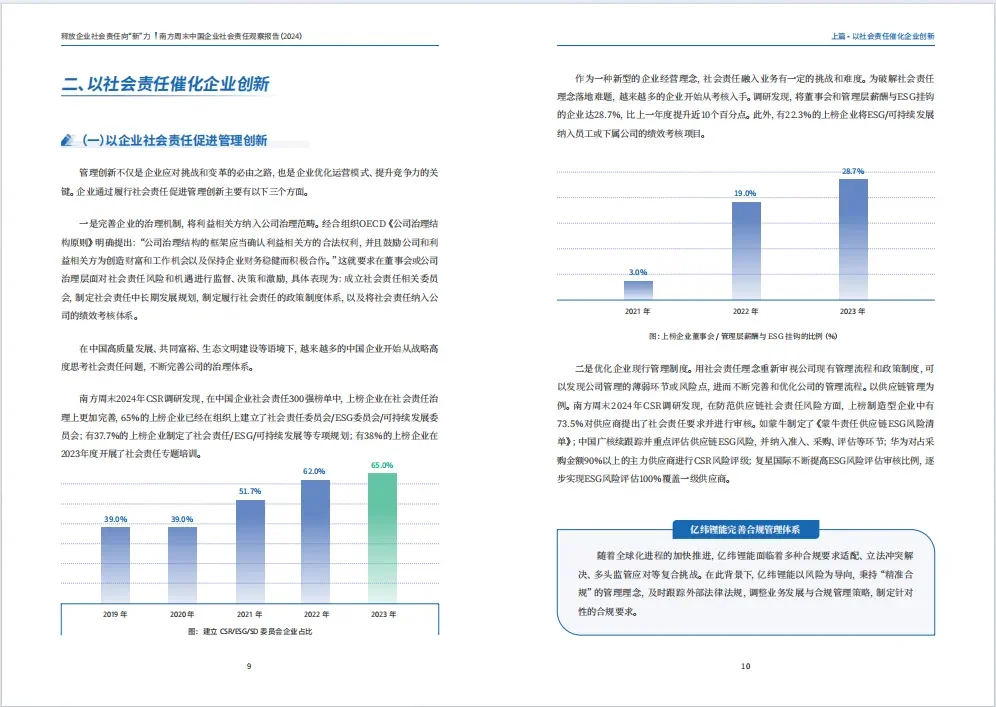This screenshot has width=996, height=707.
Task: Click the 28.7% value label
Action: [853, 172]
